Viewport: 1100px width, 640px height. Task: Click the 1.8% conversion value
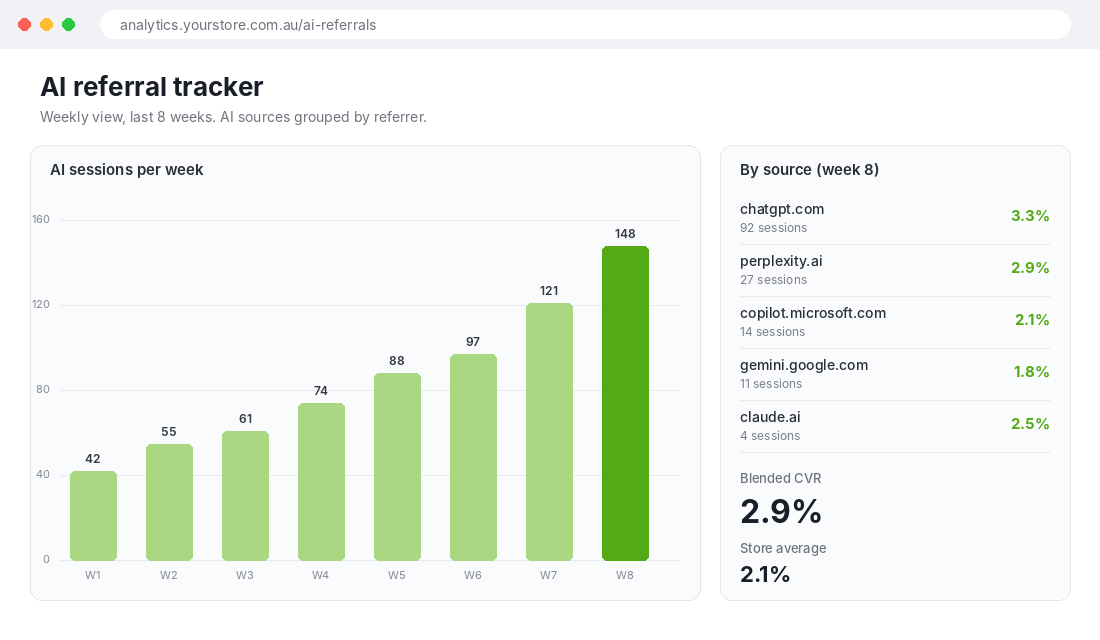pos(1031,371)
